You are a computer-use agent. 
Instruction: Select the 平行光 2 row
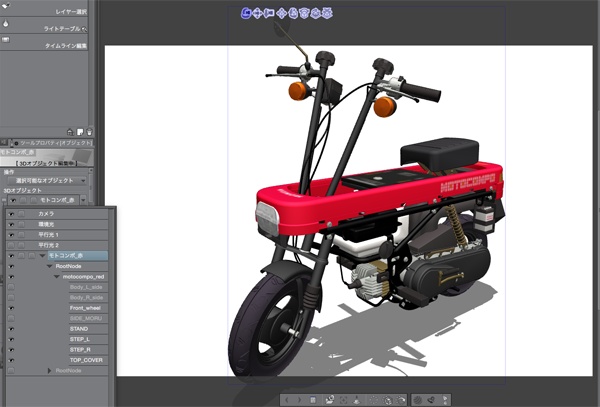coord(57,245)
